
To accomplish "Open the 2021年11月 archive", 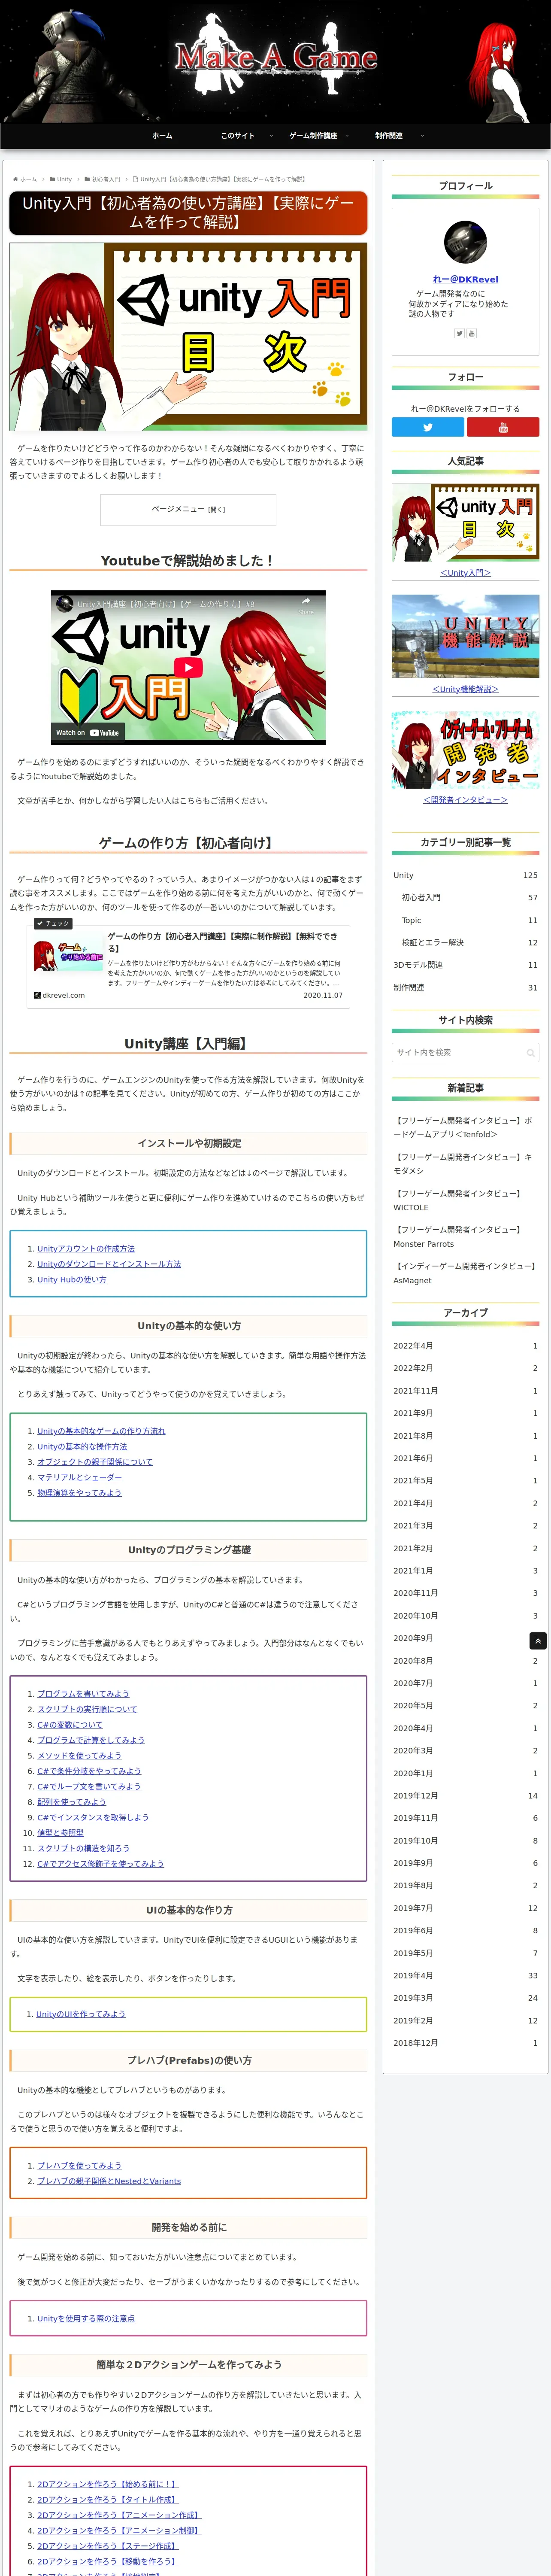I will click(x=465, y=1390).
